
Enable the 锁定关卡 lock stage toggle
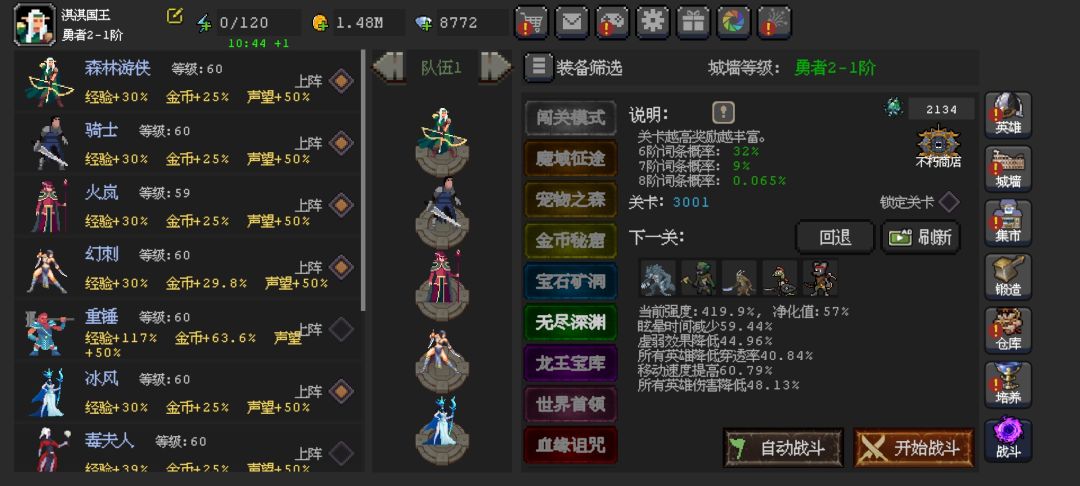point(949,202)
